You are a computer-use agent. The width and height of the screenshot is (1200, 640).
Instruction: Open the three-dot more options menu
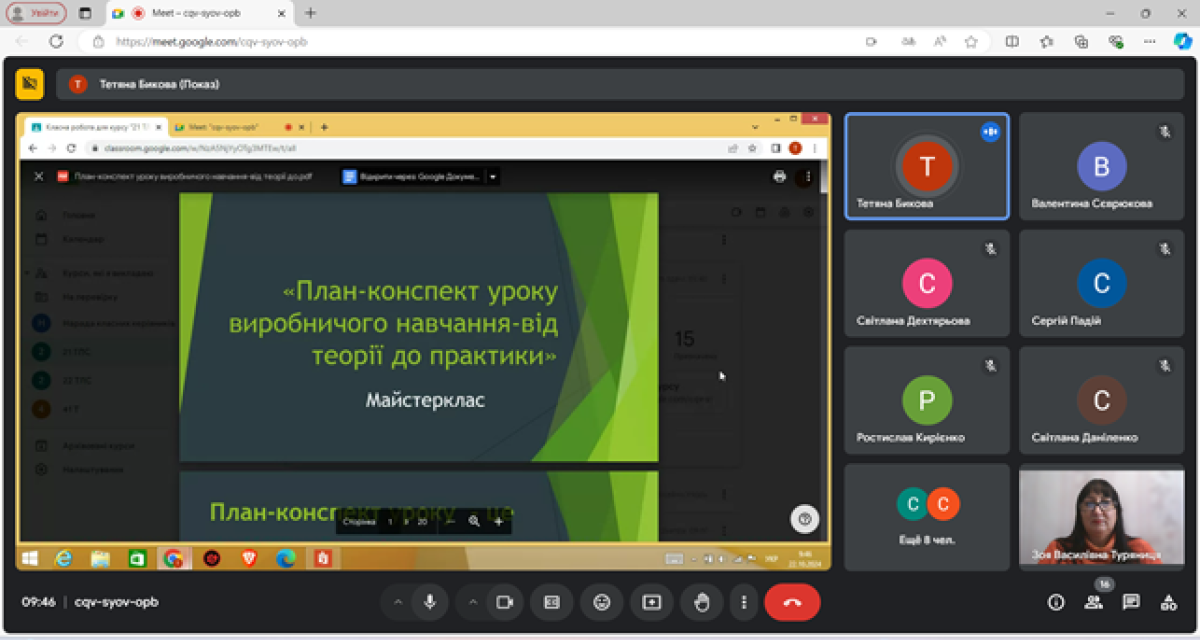(743, 602)
